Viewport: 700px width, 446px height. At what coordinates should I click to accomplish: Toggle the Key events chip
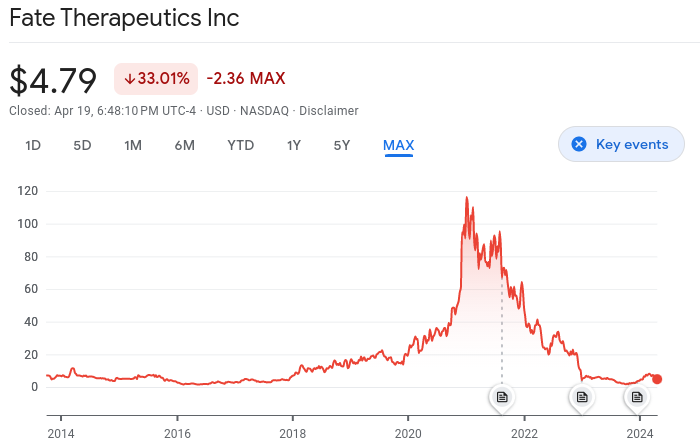[x=621, y=144]
